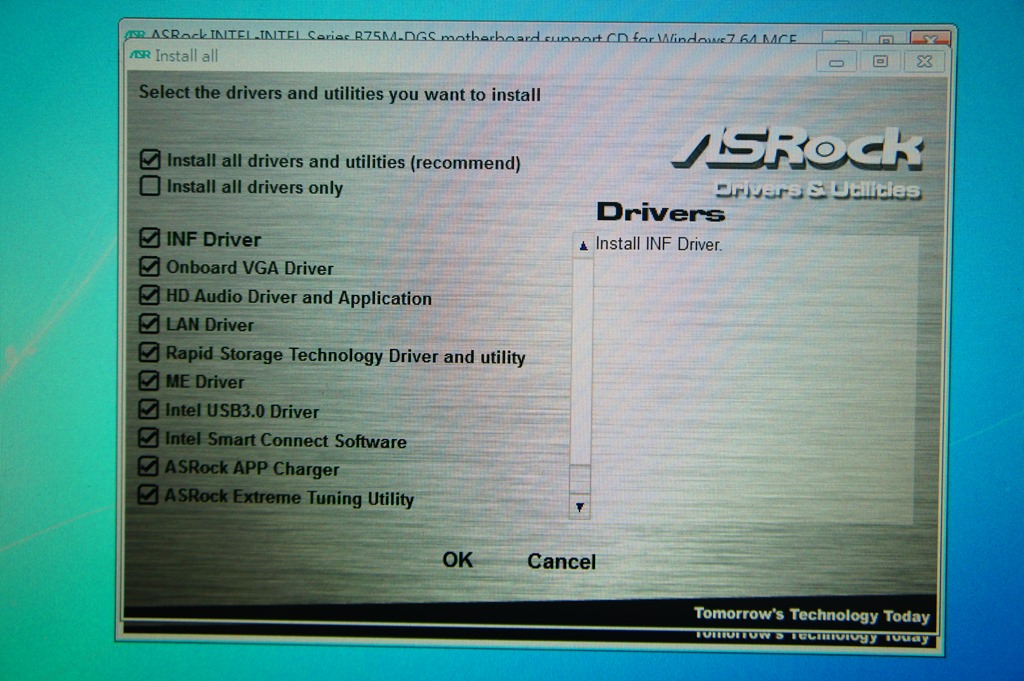Close the ASRock support CD window behind
Image resolution: width=1024 pixels, height=681 pixels.
point(929,37)
